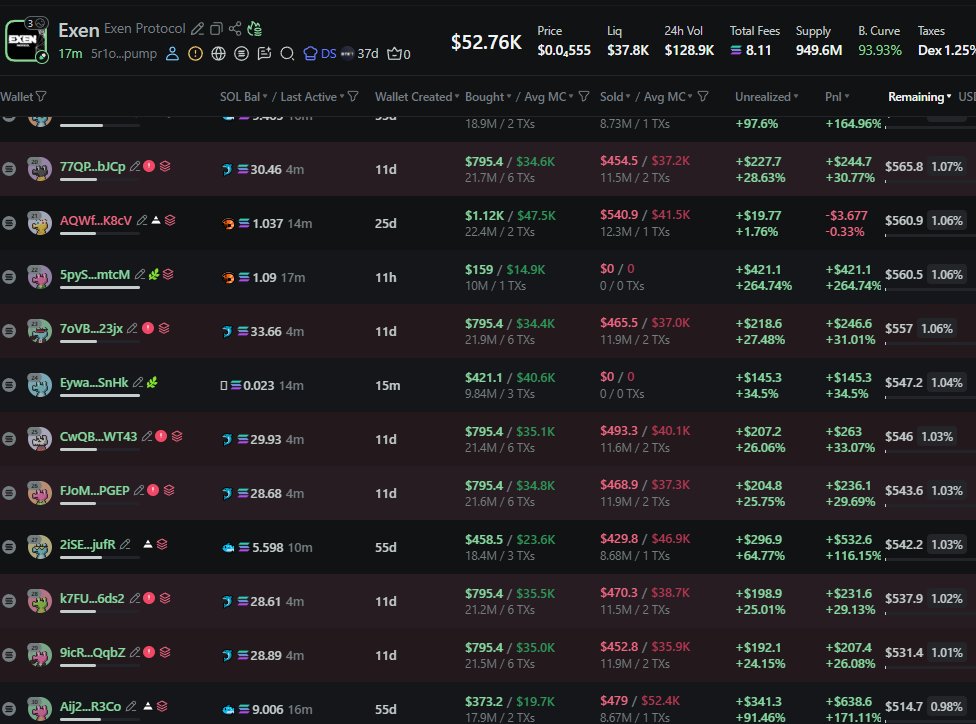Open the globe website icon in header

[219, 53]
